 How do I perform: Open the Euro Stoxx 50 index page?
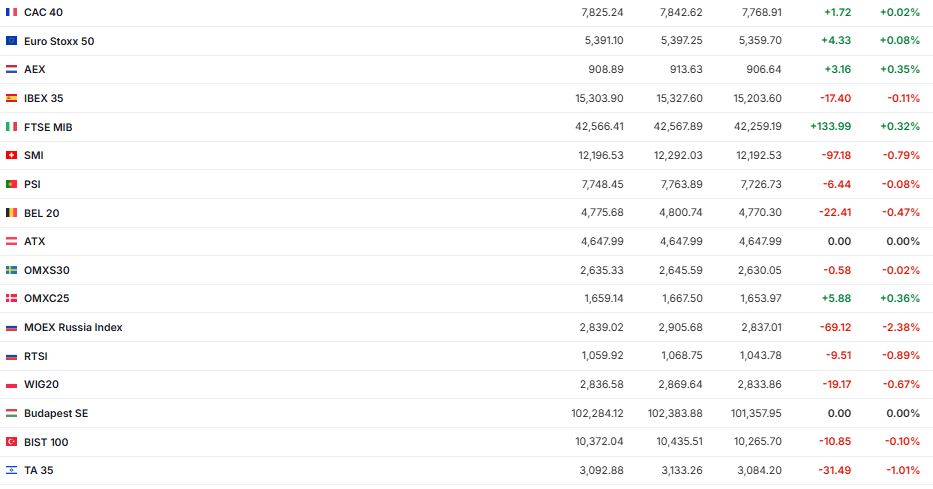(x=59, y=41)
